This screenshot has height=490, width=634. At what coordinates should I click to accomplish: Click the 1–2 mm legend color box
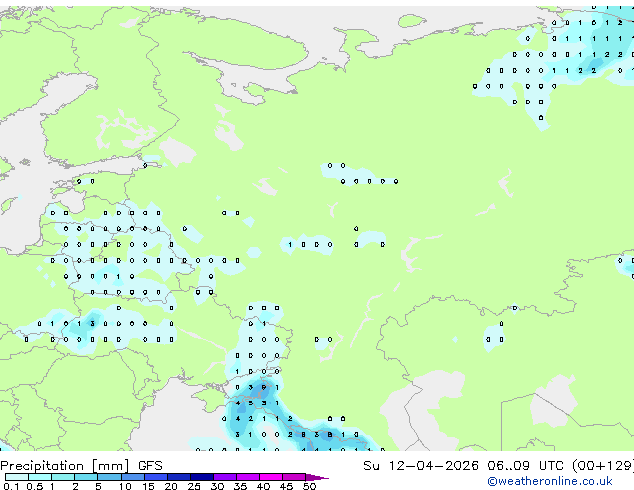63,477
